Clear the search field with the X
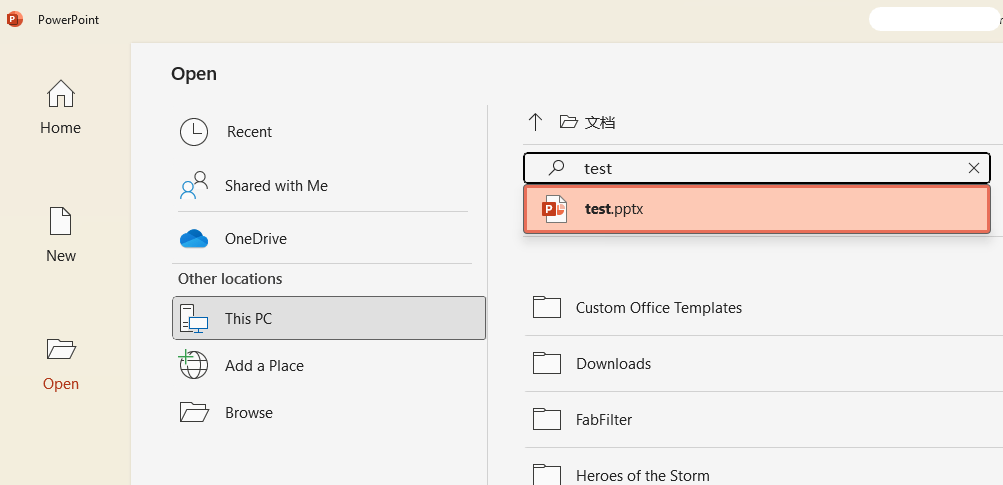Screen dimensions: 1003x485 (974, 168)
